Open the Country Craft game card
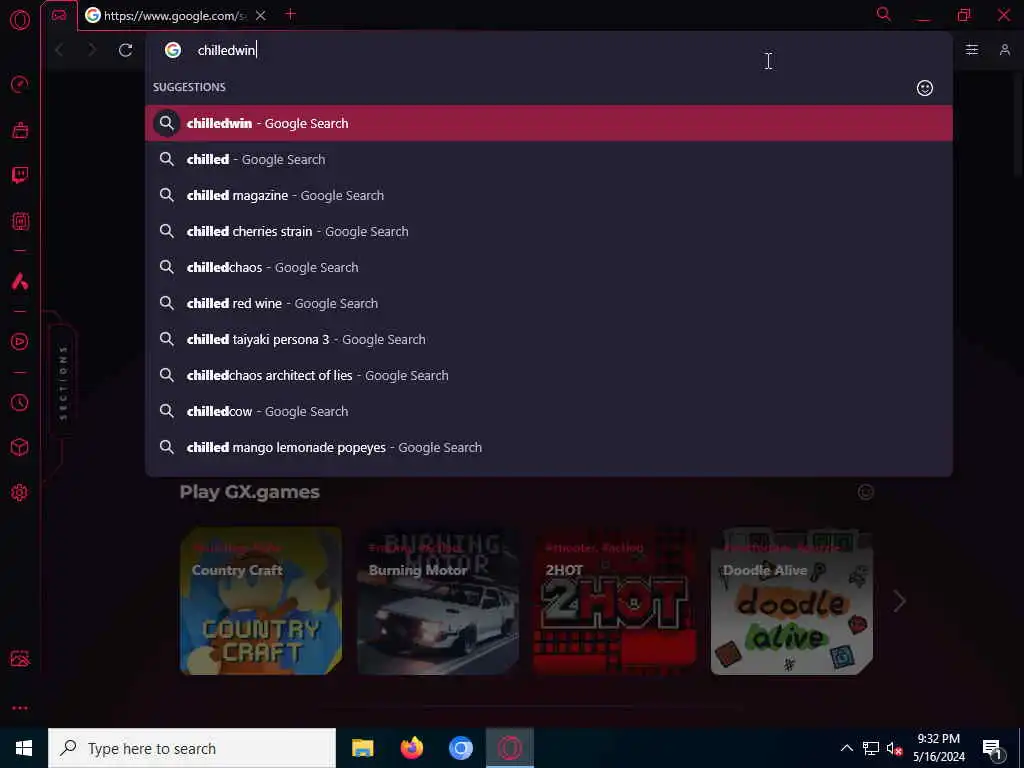 [x=261, y=601]
